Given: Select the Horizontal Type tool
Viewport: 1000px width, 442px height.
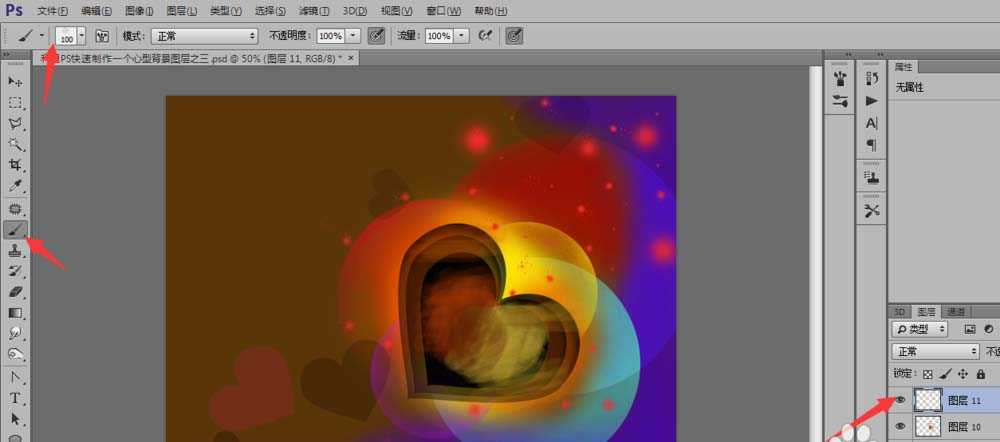Looking at the screenshot, I should point(15,397).
